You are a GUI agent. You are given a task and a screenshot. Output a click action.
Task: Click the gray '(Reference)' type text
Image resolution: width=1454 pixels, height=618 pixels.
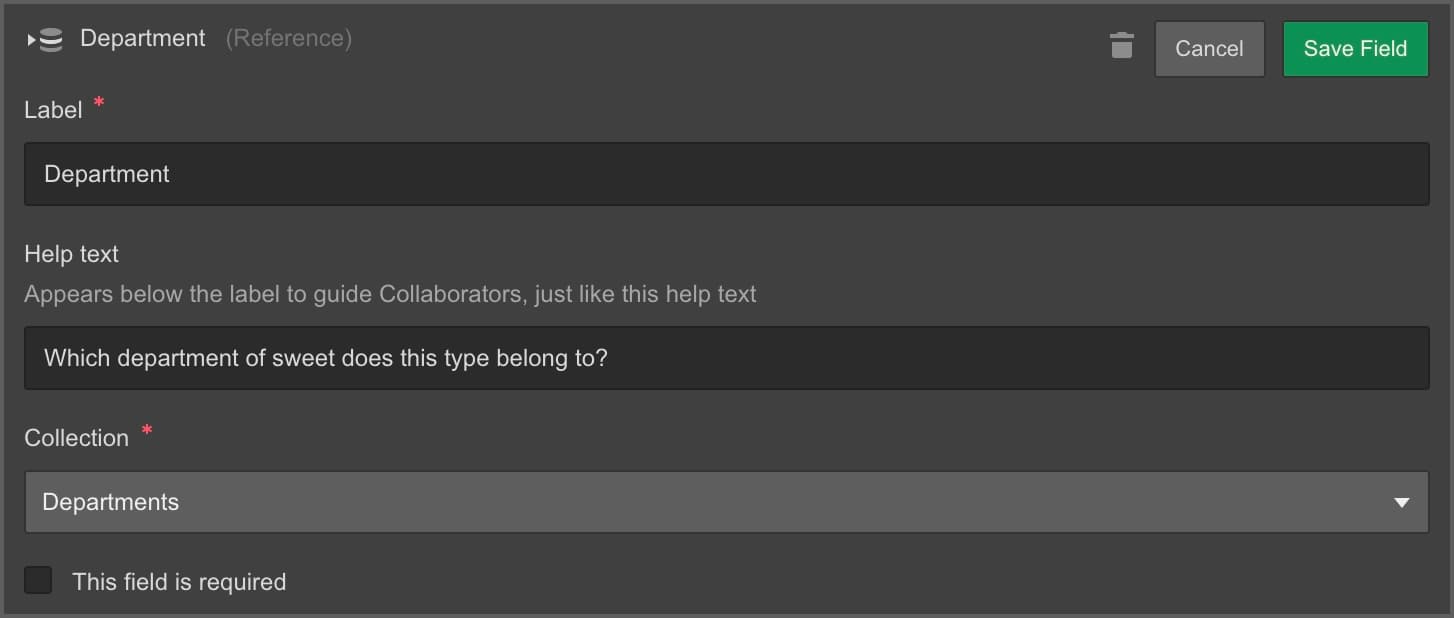[x=289, y=39]
